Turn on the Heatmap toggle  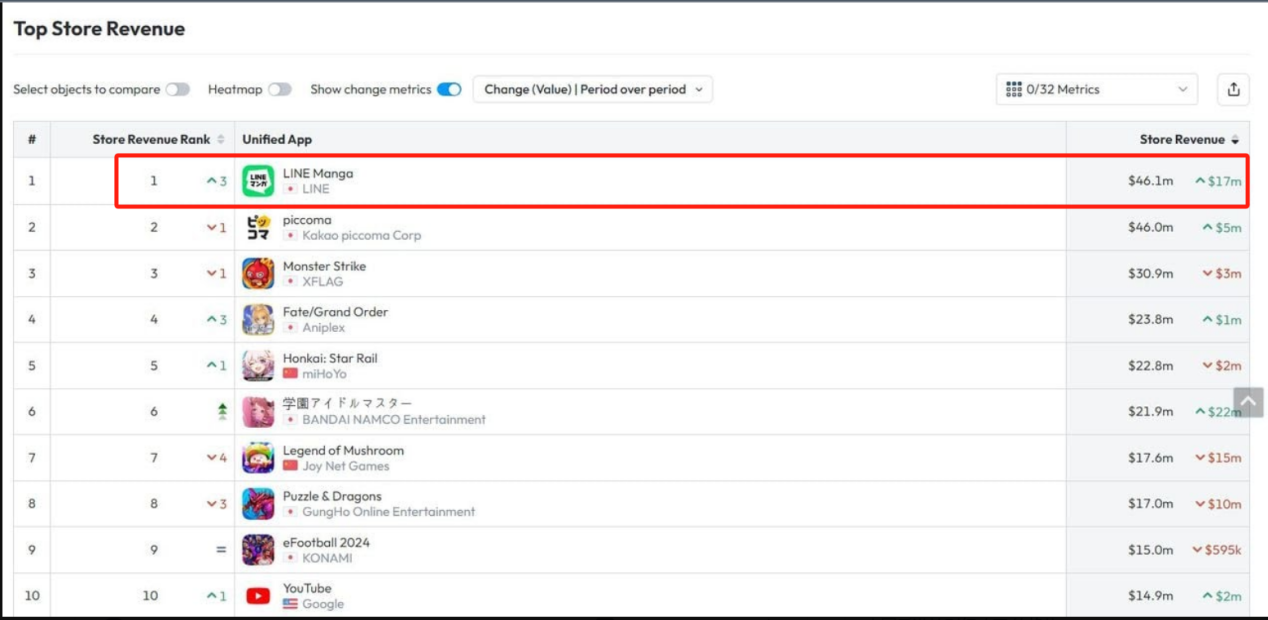coord(280,89)
